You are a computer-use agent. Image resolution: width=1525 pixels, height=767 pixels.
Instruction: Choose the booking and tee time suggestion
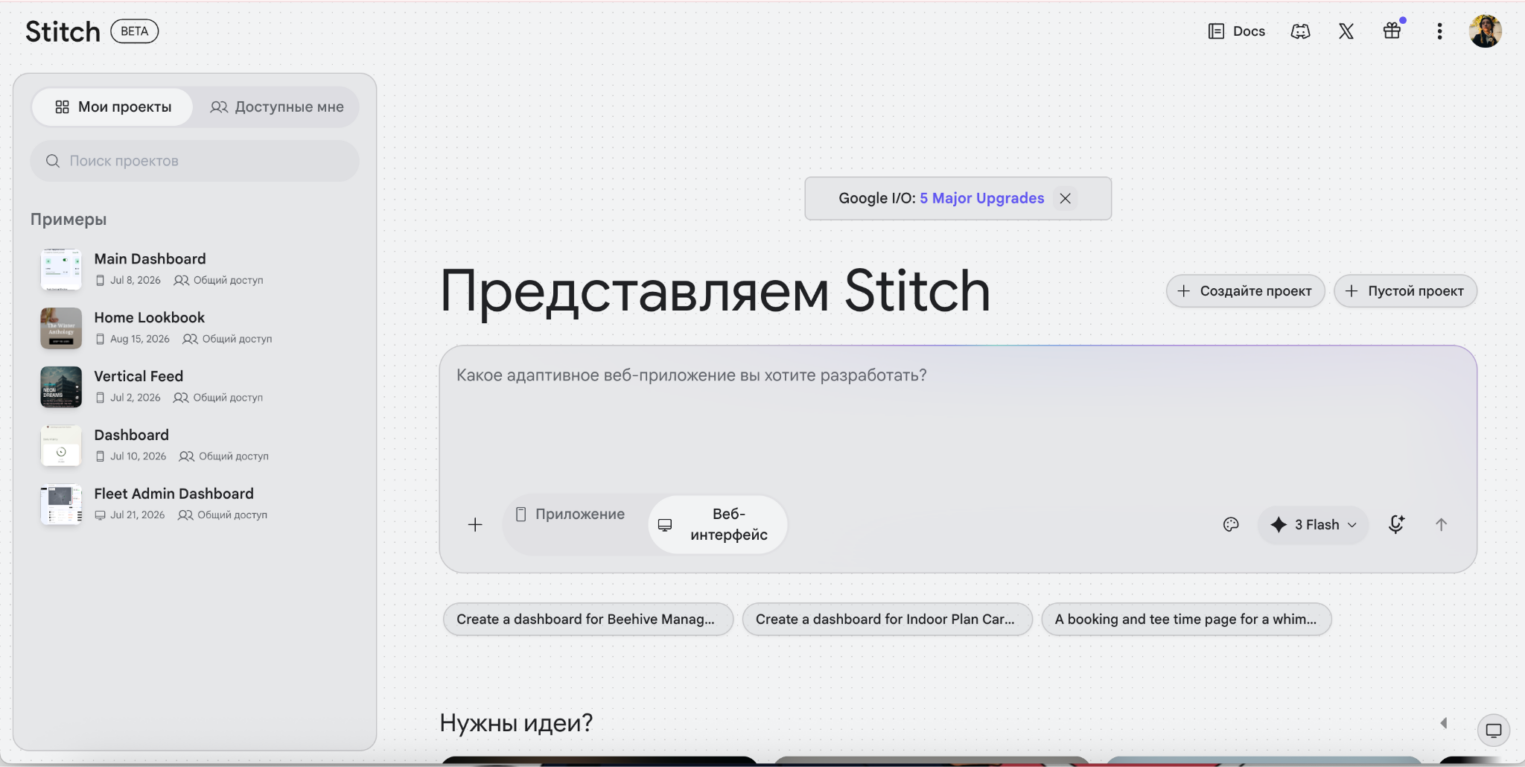1186,619
